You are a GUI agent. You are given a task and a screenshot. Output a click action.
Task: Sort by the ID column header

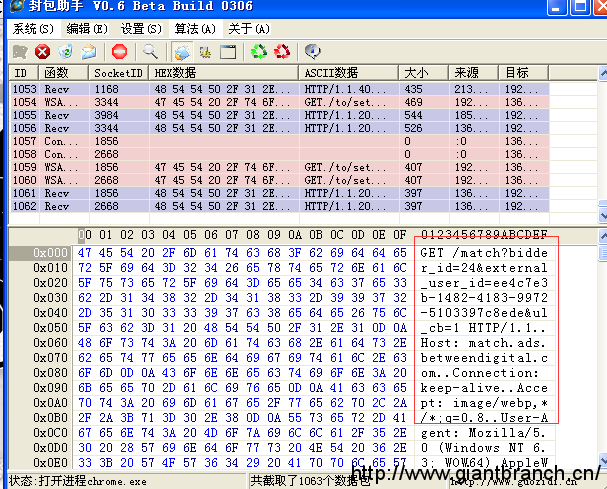23,73
